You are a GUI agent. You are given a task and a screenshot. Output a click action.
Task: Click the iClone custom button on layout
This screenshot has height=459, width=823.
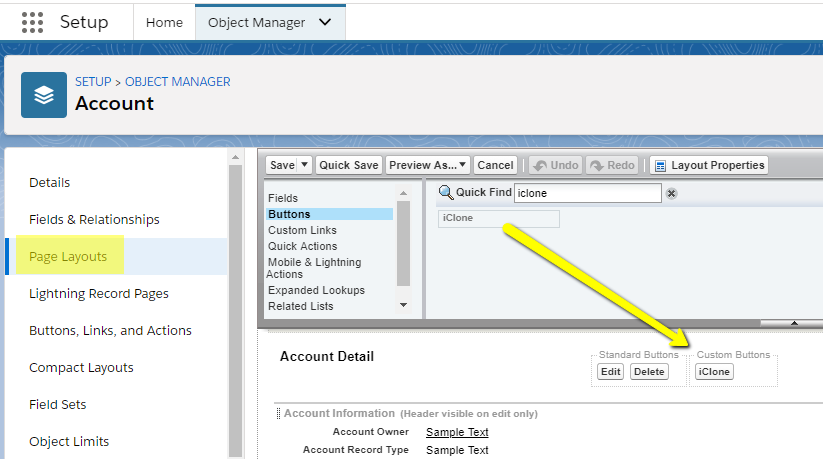(x=714, y=372)
